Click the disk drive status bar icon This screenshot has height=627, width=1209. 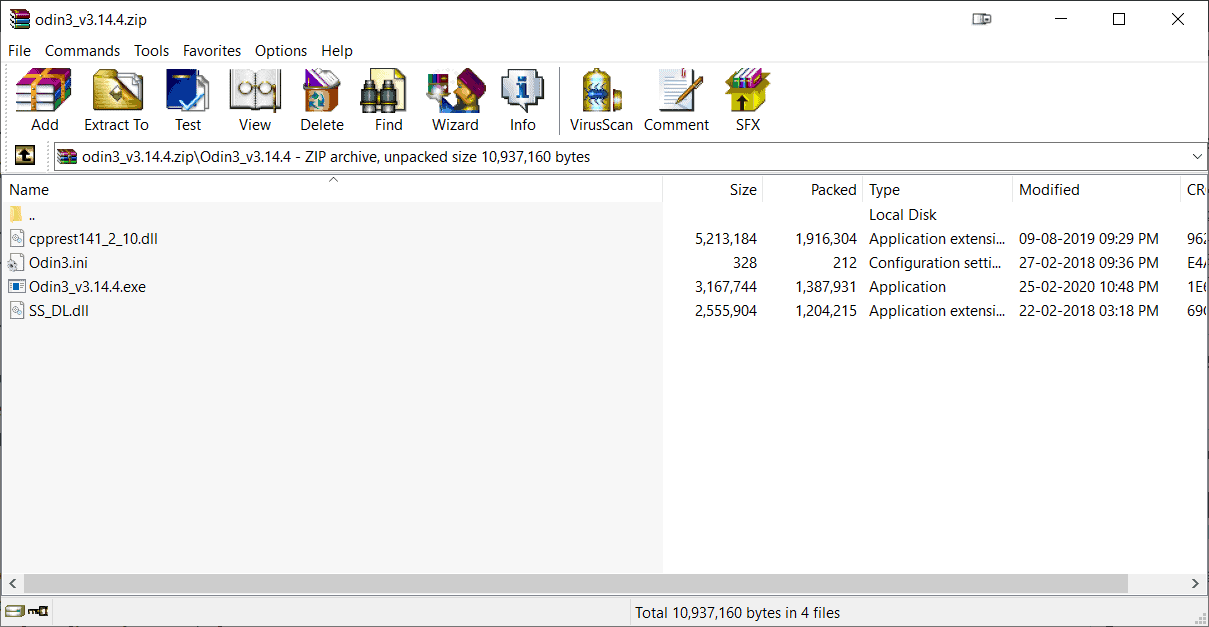(15, 611)
